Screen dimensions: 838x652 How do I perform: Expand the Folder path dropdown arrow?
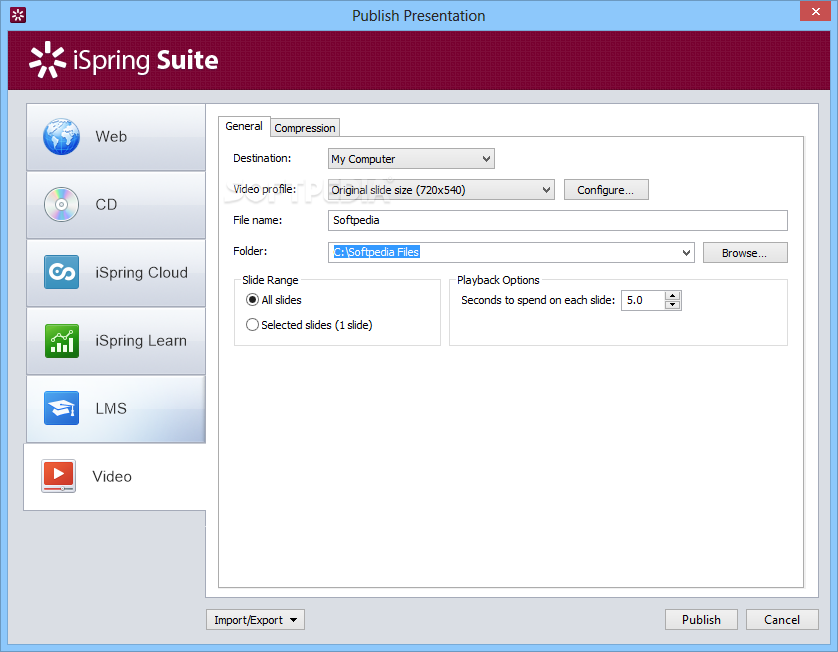(x=686, y=253)
